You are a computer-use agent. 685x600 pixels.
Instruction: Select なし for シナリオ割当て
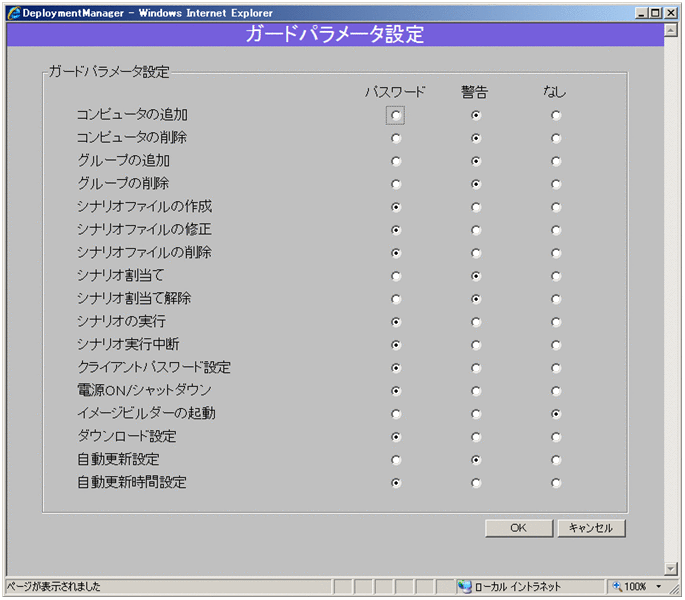pyautogui.click(x=556, y=276)
